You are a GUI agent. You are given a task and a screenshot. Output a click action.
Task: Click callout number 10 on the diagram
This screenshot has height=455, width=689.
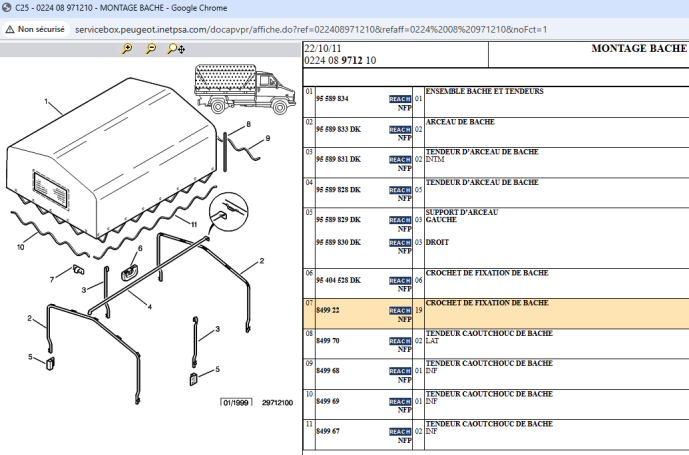[20, 246]
